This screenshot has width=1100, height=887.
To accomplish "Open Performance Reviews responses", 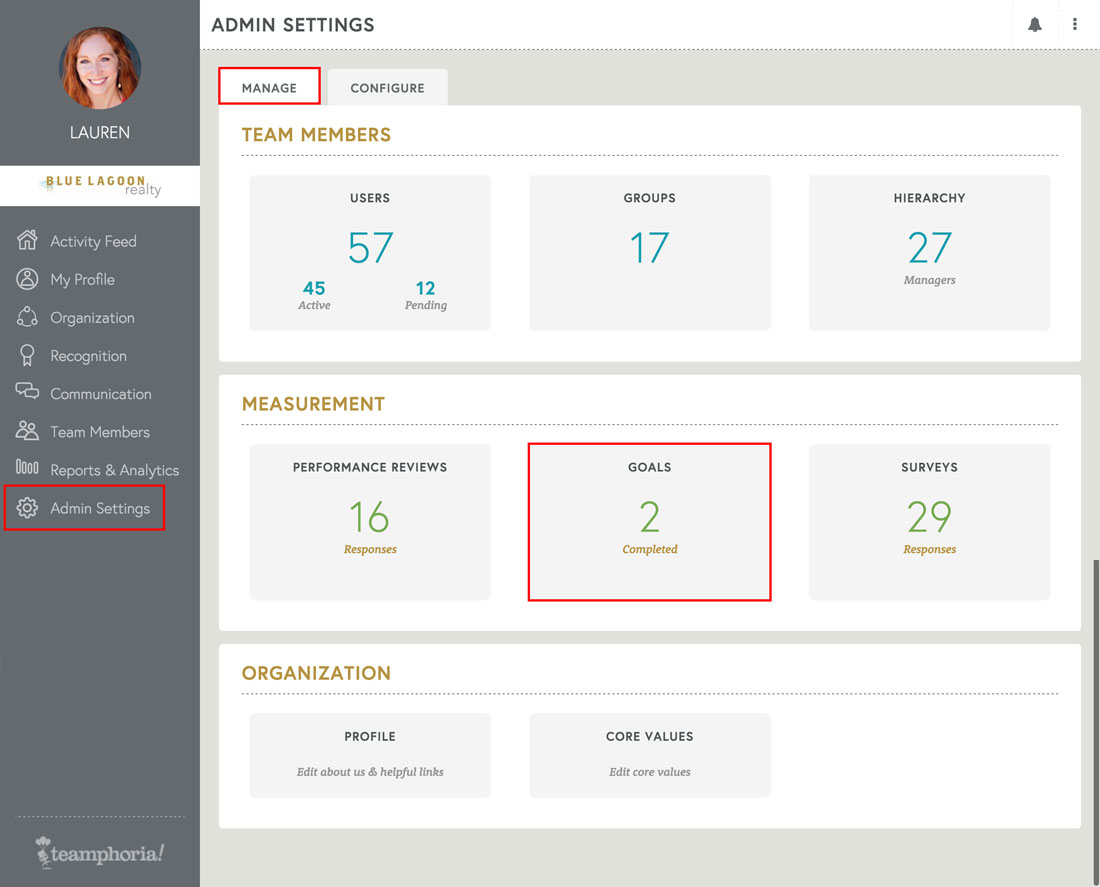I will [x=370, y=521].
